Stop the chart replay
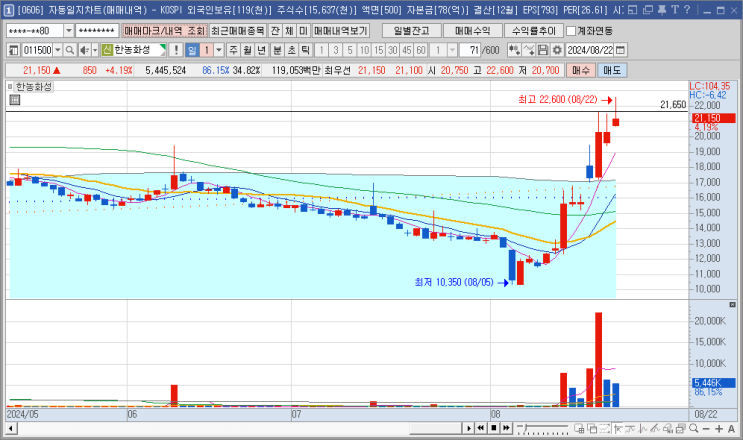This screenshot has height=440, width=743. pos(493,428)
